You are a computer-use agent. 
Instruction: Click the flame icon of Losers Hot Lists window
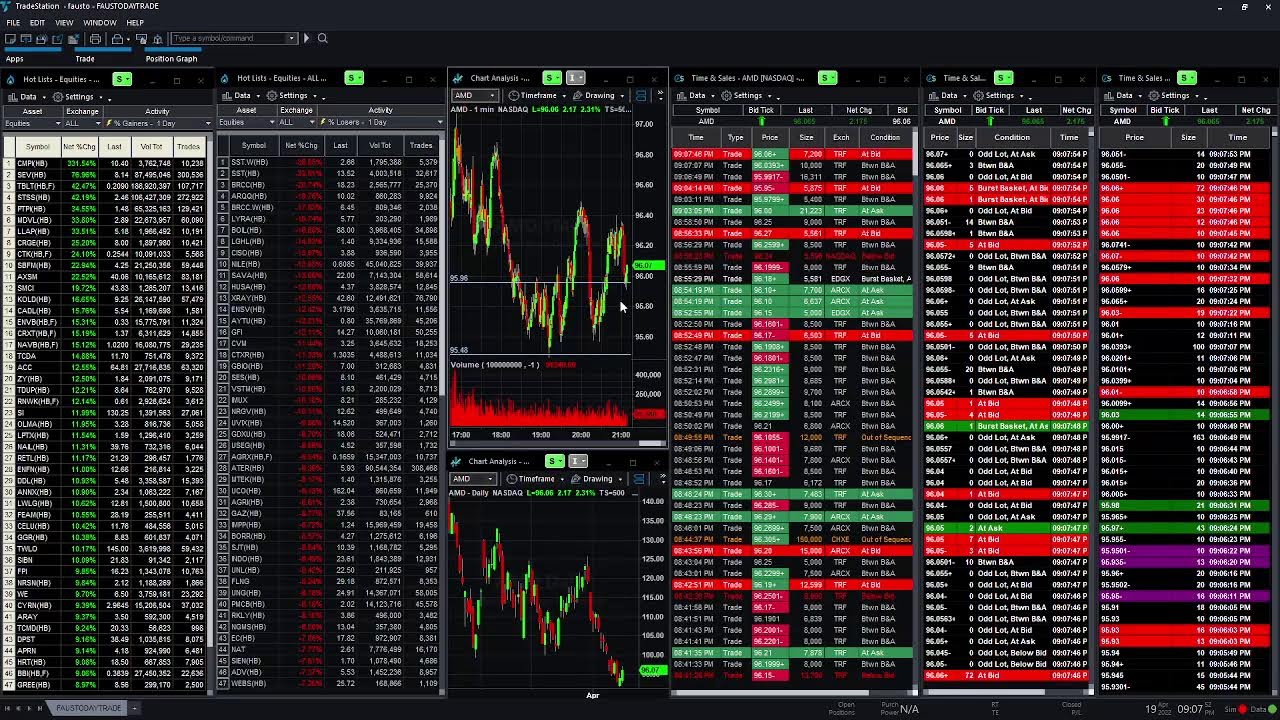(x=226, y=78)
